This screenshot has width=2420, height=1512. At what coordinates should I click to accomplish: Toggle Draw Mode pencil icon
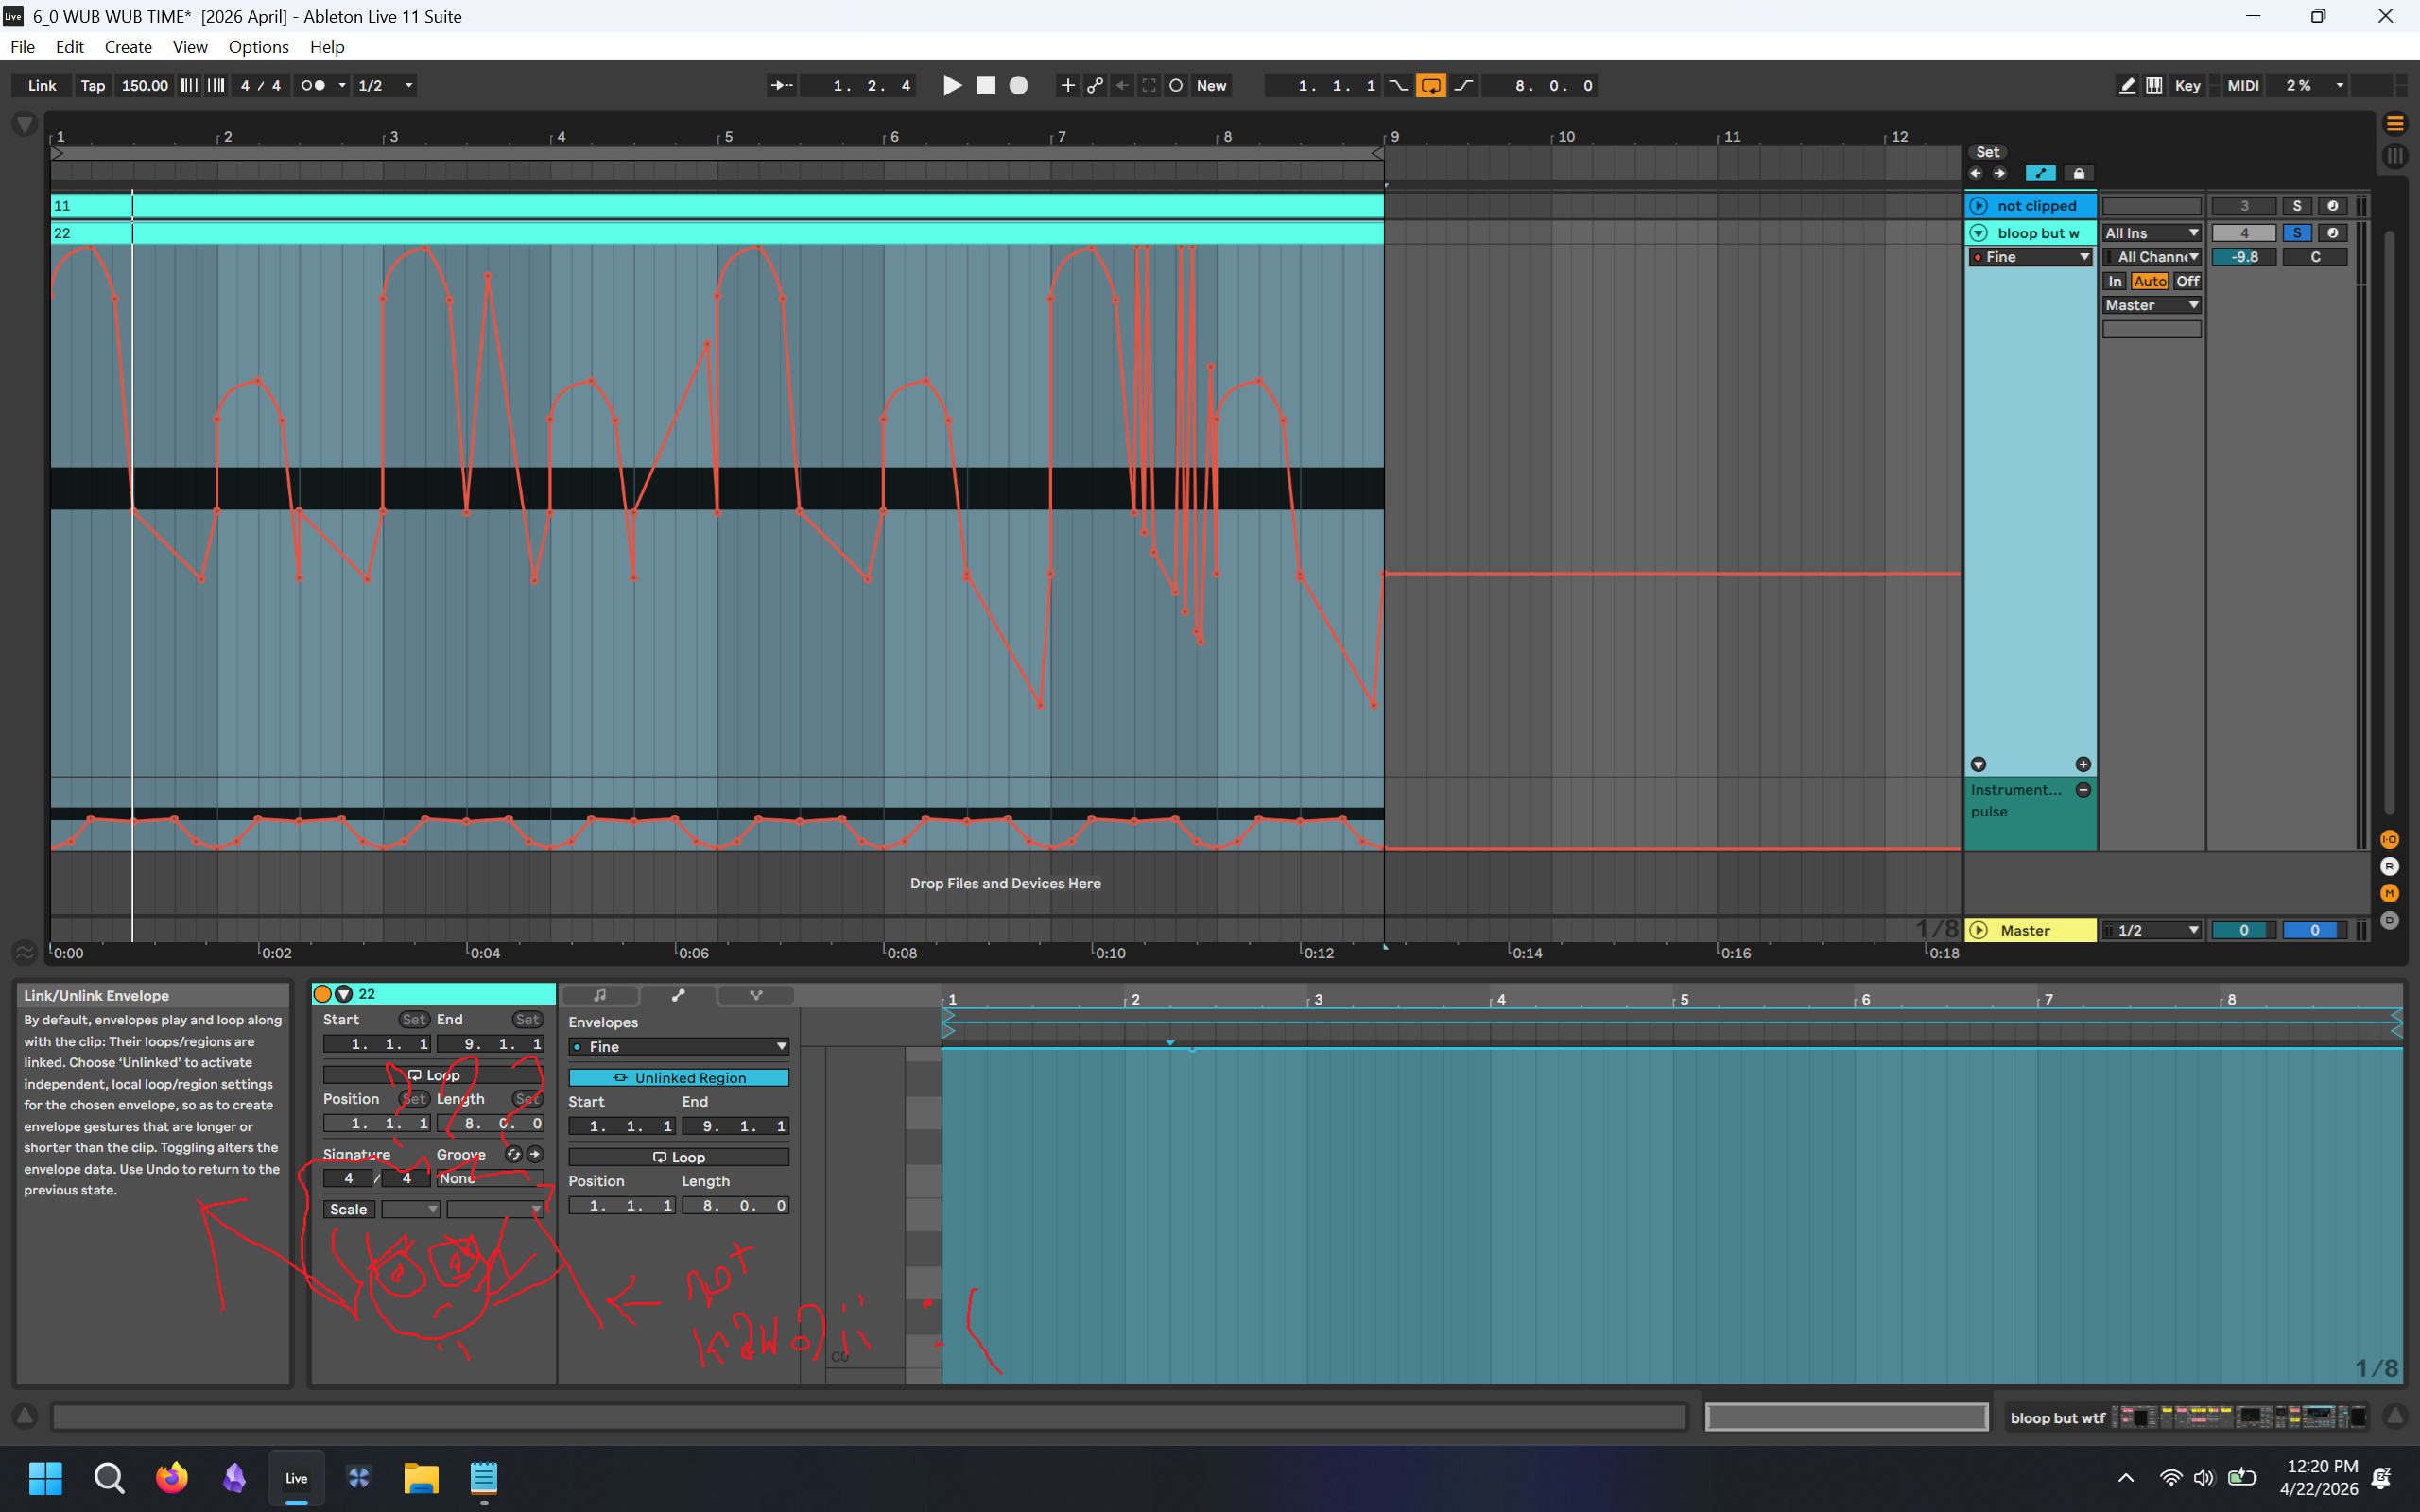[x=2127, y=86]
